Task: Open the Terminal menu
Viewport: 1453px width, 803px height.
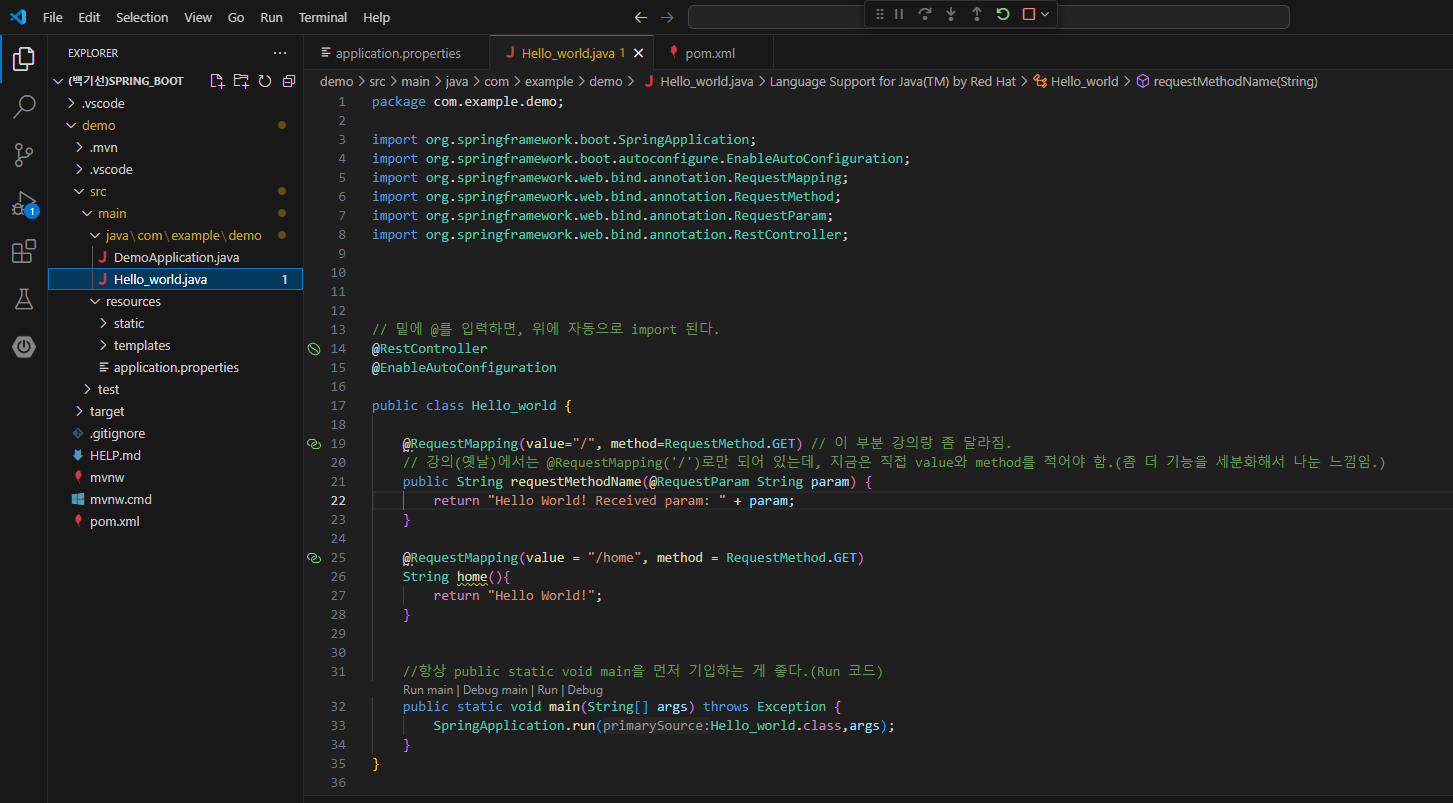Action: (322, 17)
